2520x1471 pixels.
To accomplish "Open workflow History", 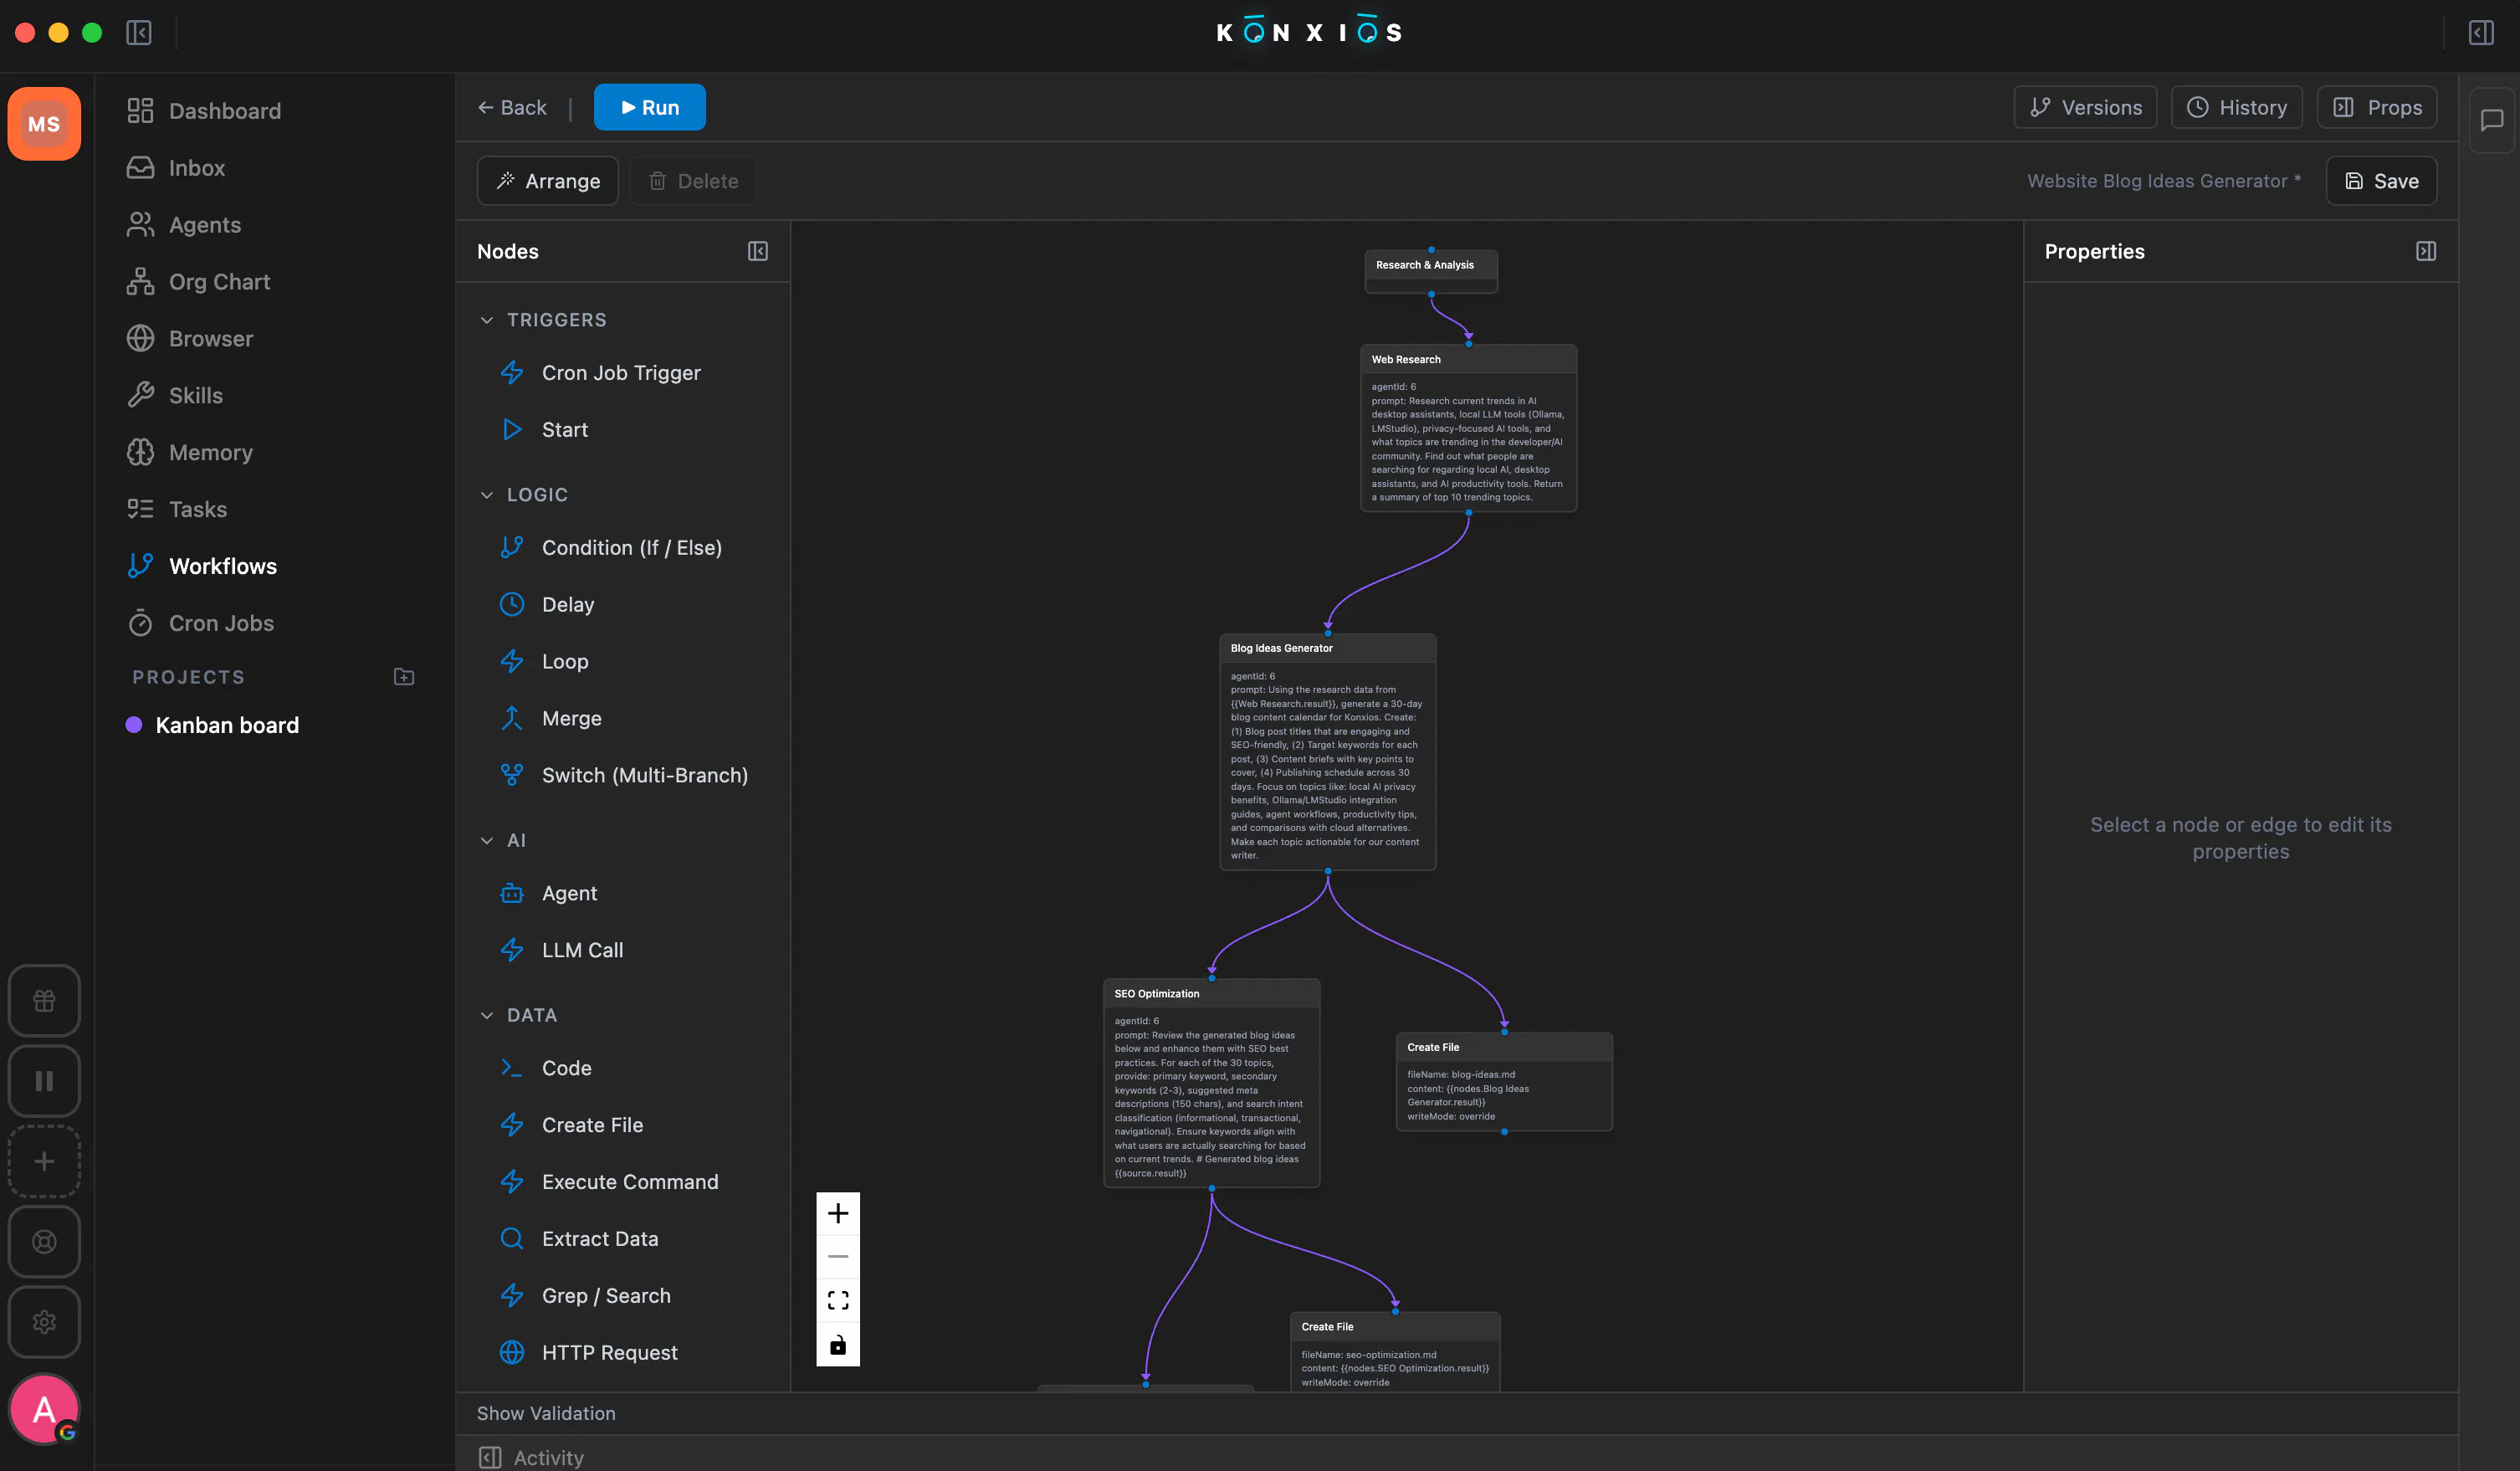I will [2237, 107].
